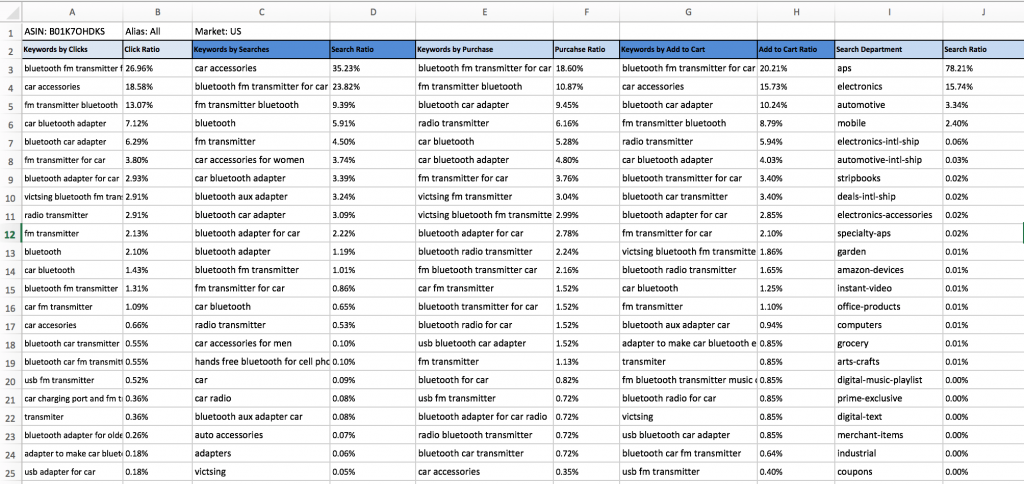Click the cell with 35.23%
Image resolution: width=1024 pixels, height=484 pixels.
pos(373,68)
